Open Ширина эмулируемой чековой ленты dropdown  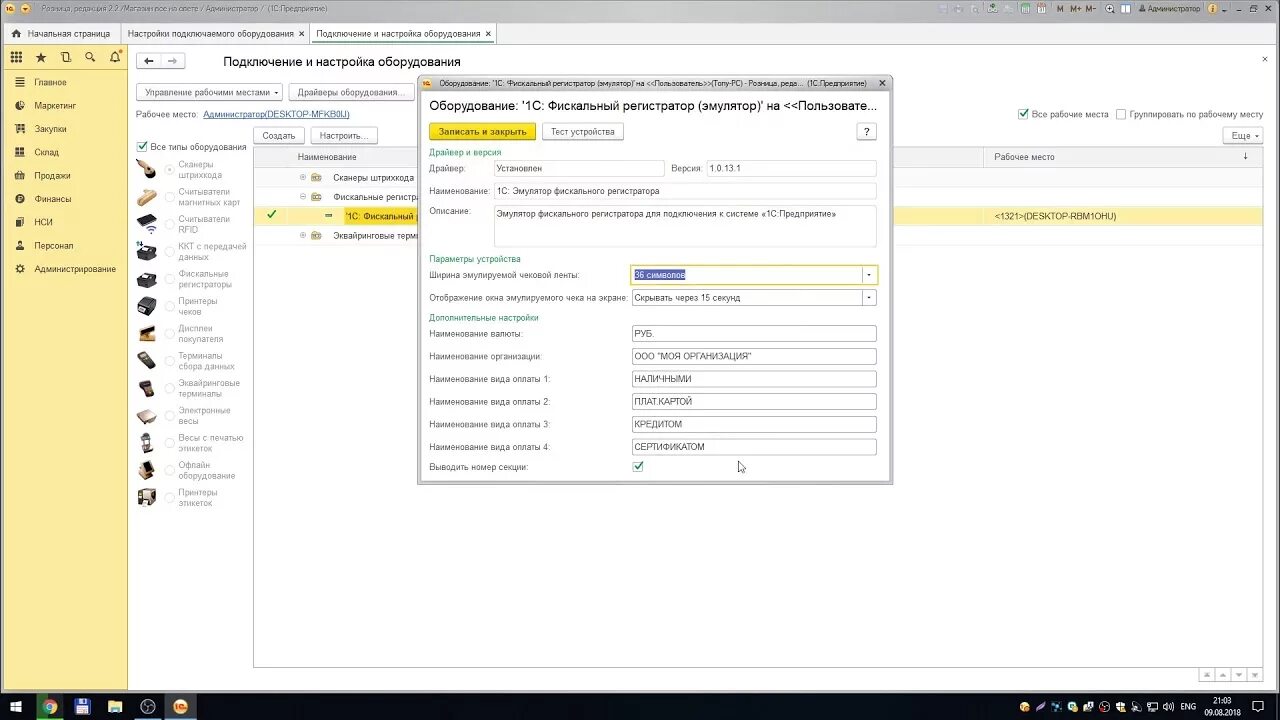(870, 275)
